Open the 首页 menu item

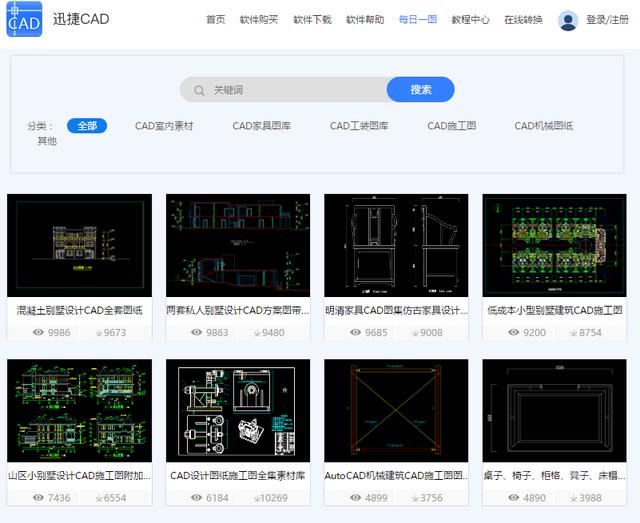tap(216, 20)
